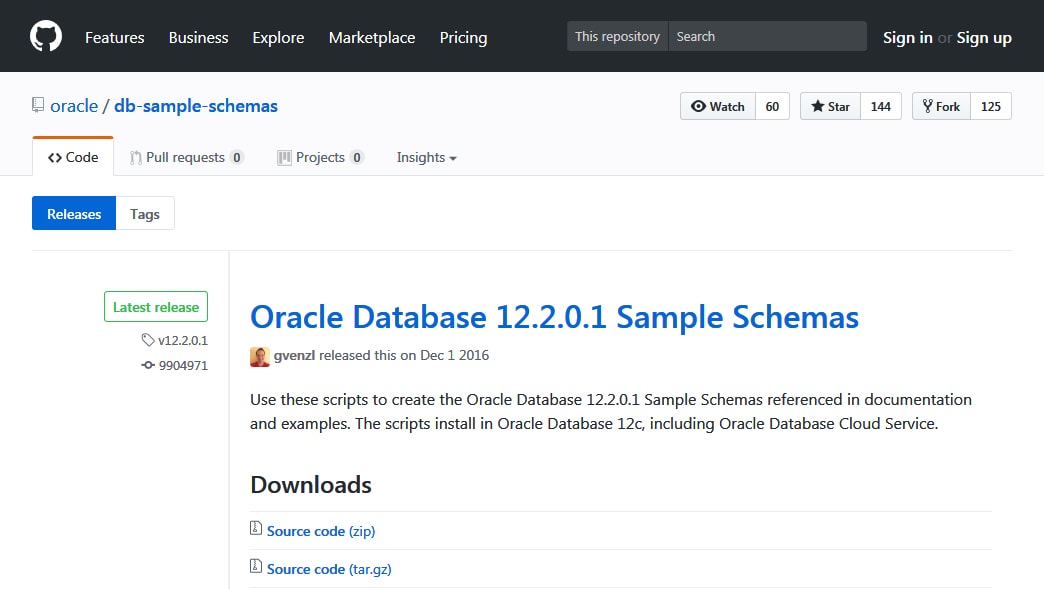Click the repository book icon beside oracle

point(38,105)
